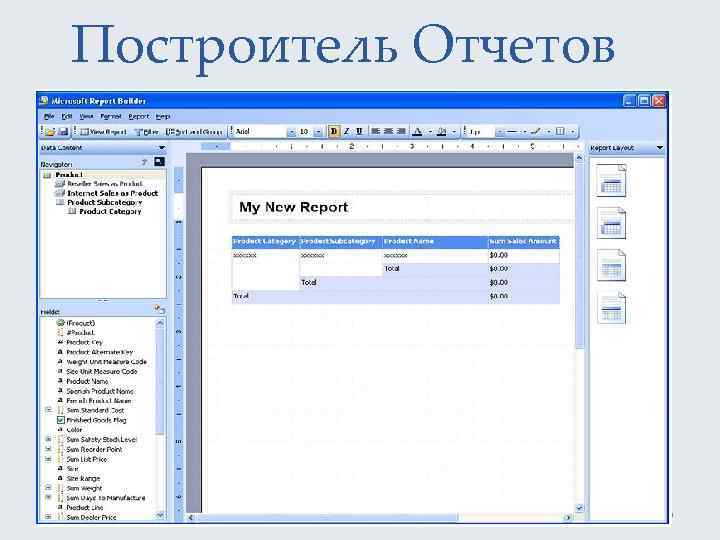Click the Navigator dark square icon
The width and height of the screenshot is (720, 540).
159,162
